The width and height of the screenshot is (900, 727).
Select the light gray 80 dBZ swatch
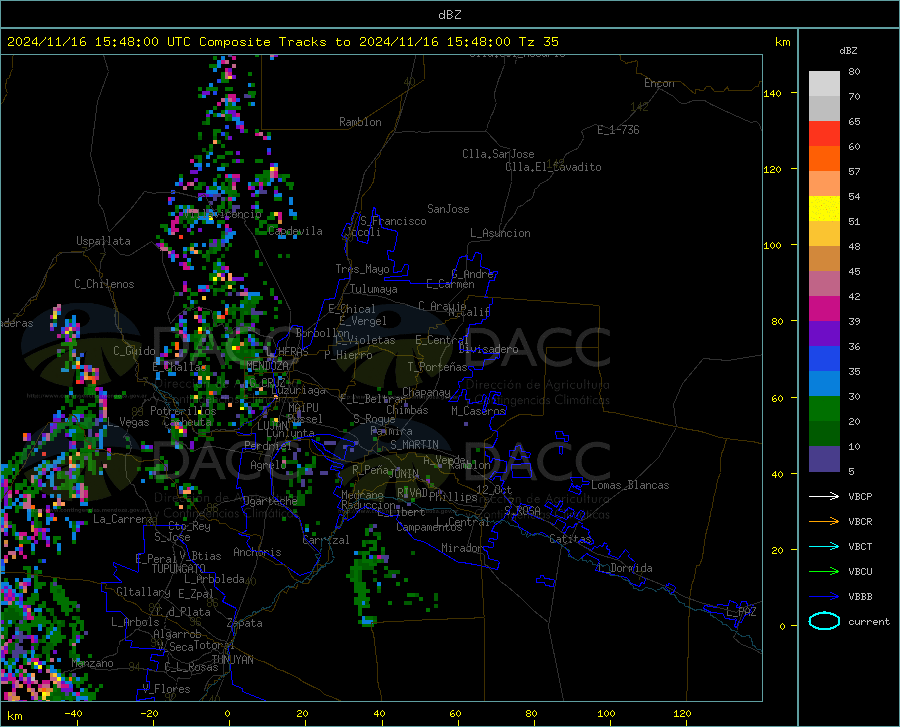click(824, 84)
